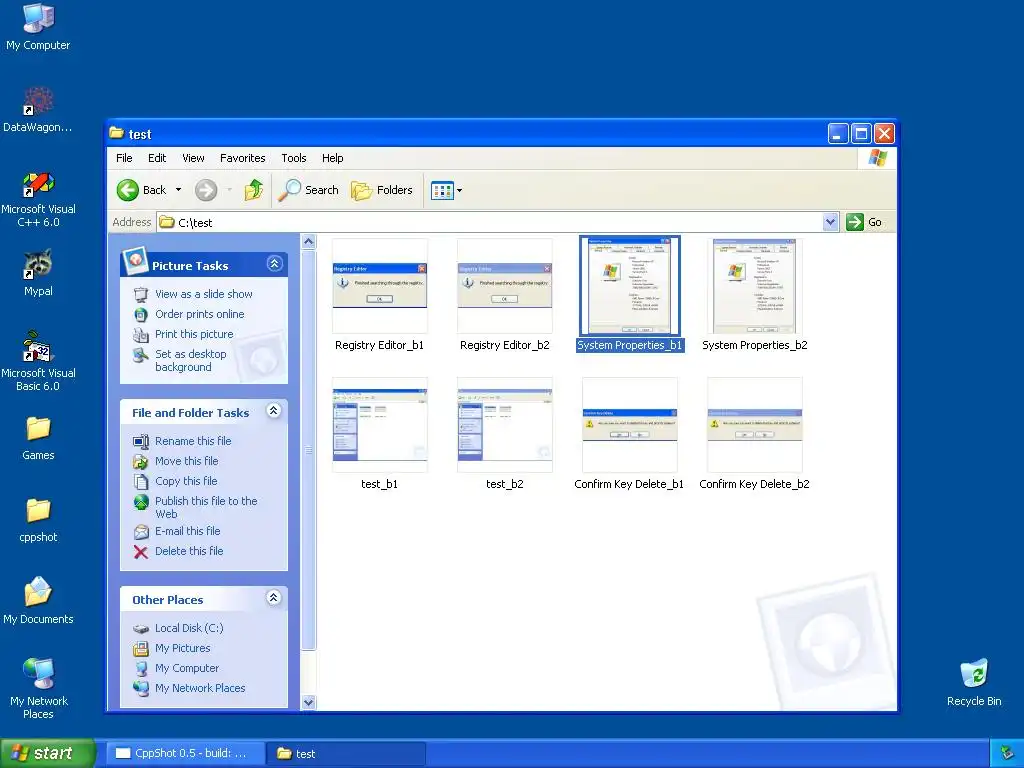Click the Up folder toolbar icon
This screenshot has height=768, width=1024.
pos(254,190)
